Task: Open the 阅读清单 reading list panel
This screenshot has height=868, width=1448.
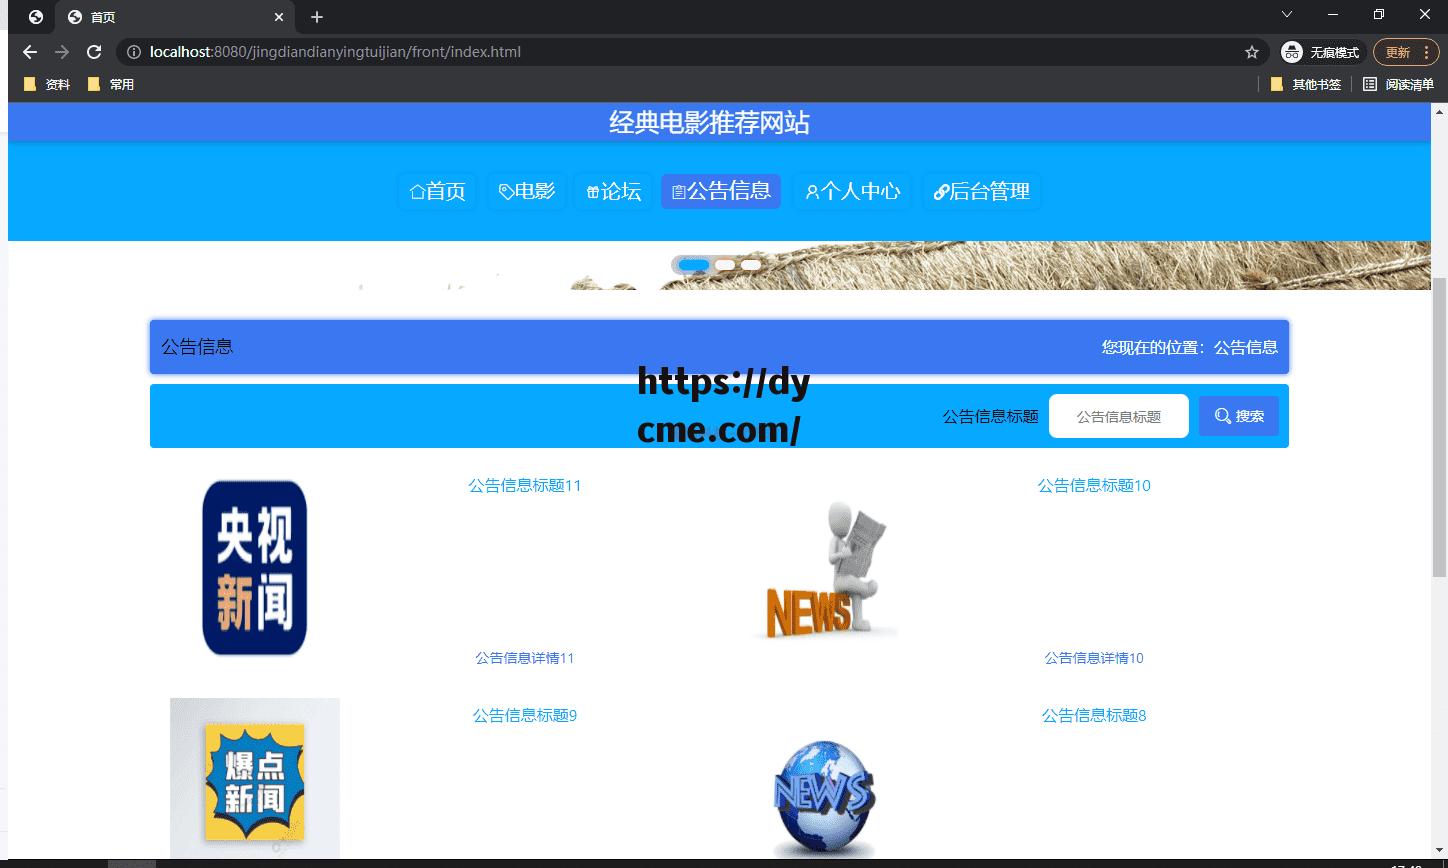Action: pos(1399,84)
